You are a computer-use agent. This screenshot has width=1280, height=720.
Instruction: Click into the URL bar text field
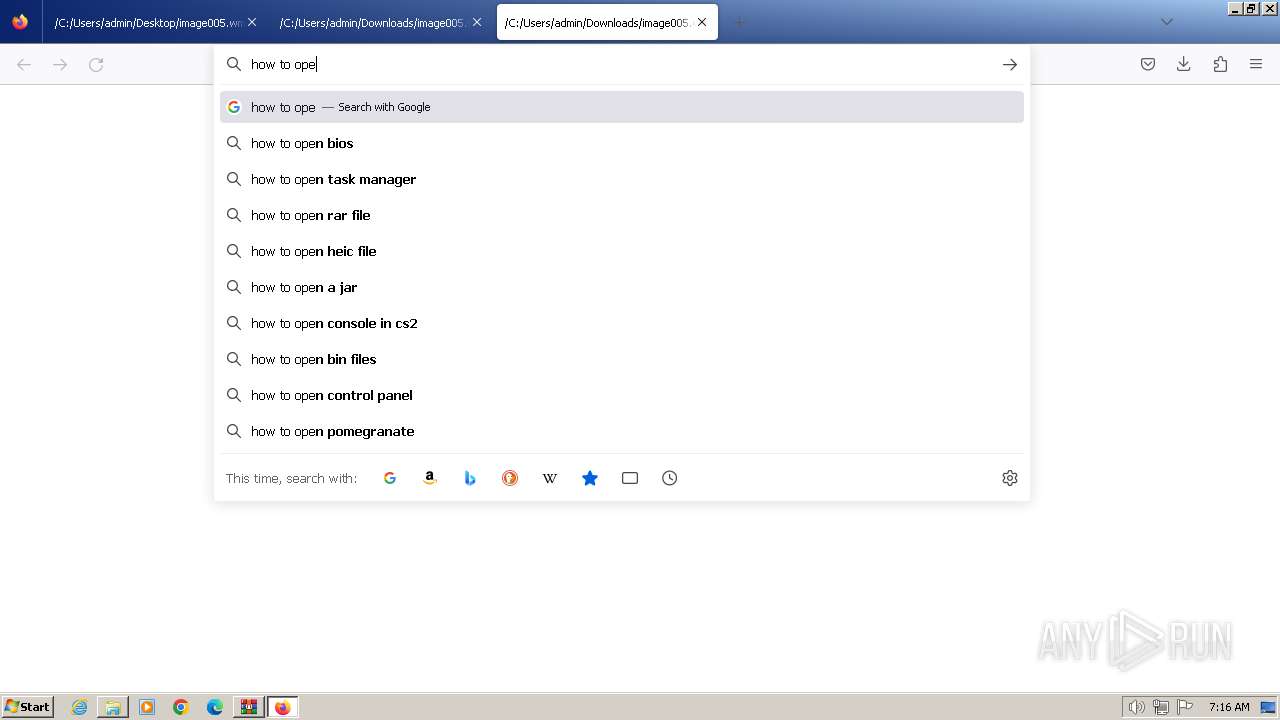click(620, 64)
